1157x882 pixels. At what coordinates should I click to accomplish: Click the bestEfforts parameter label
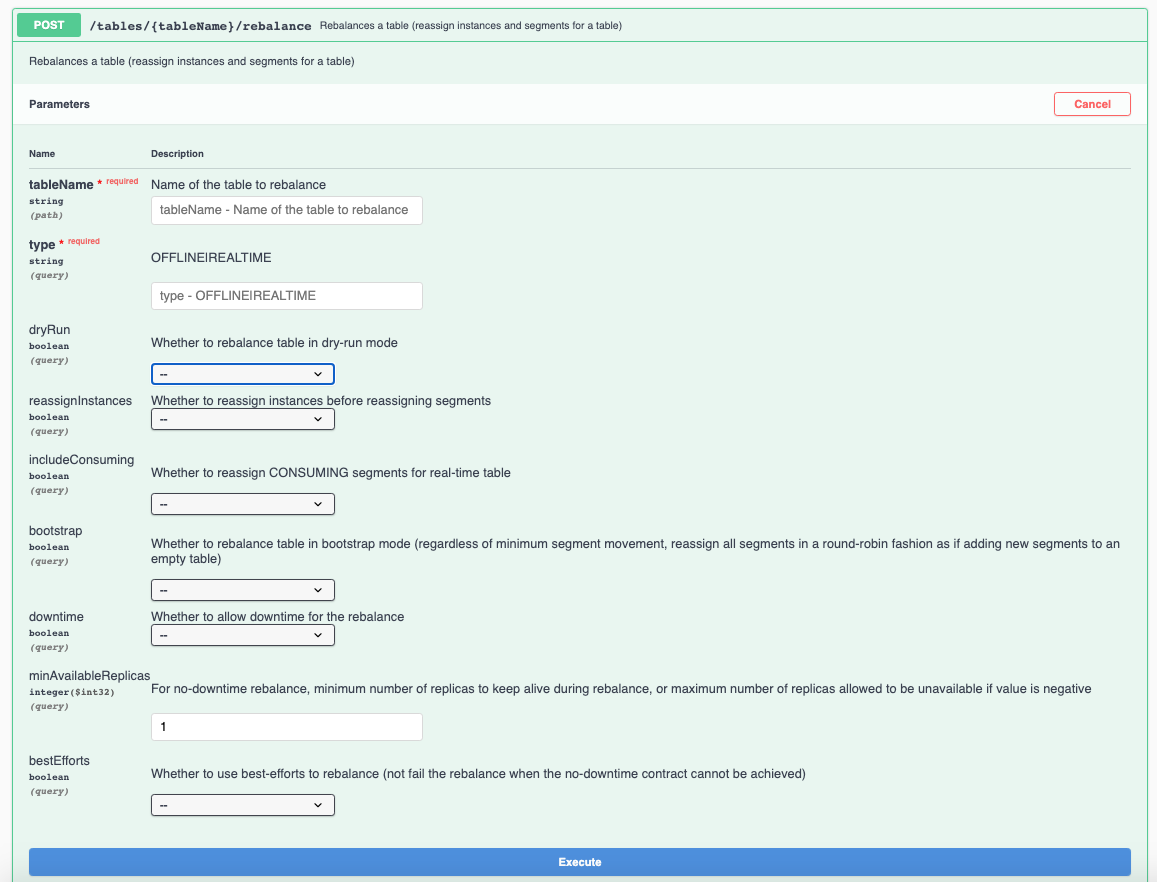click(59, 761)
